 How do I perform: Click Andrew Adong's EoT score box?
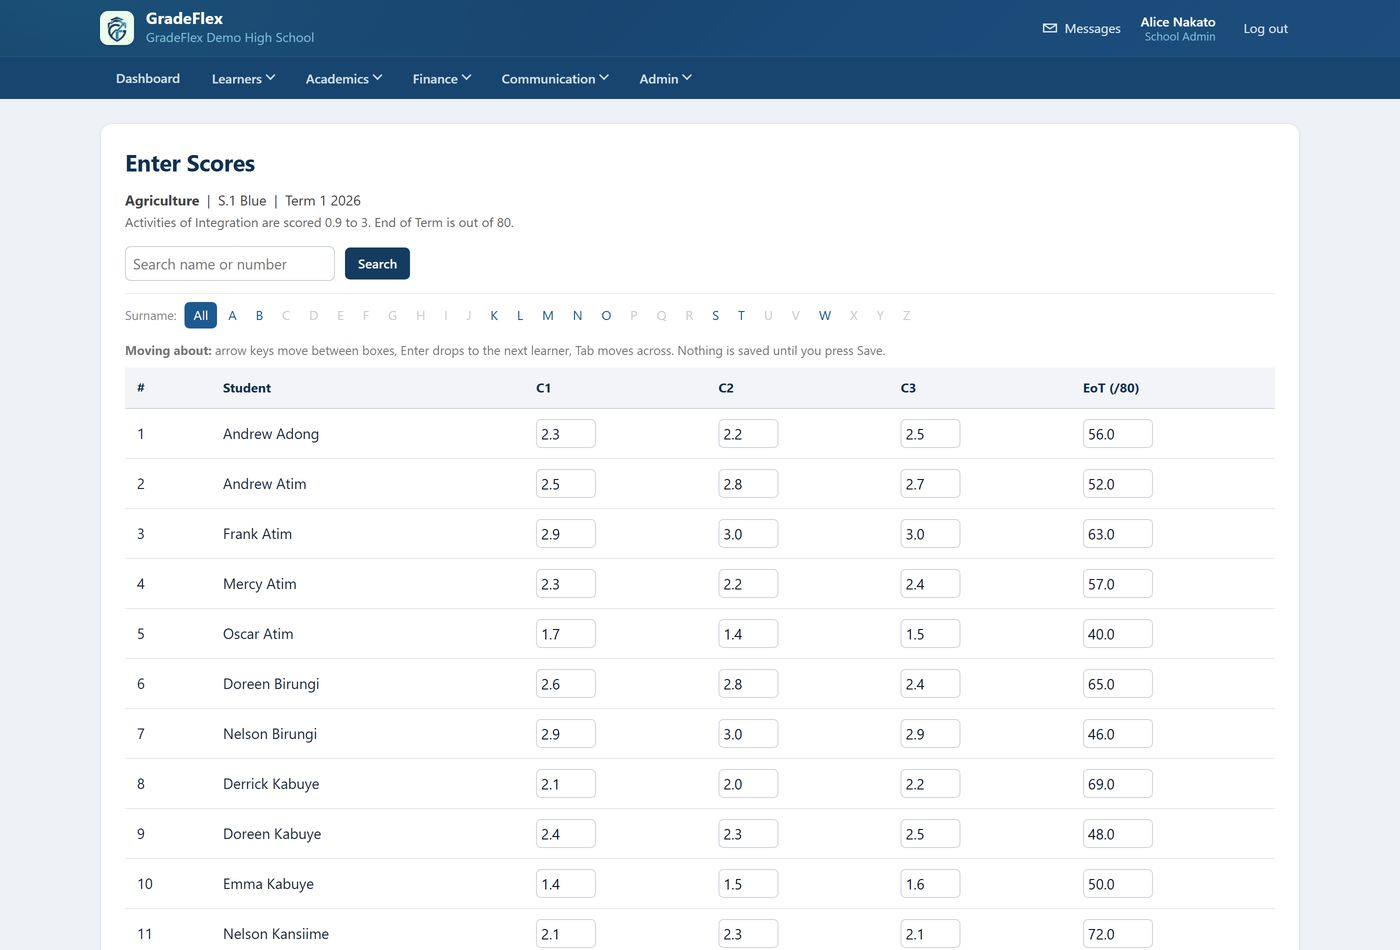click(x=1118, y=433)
